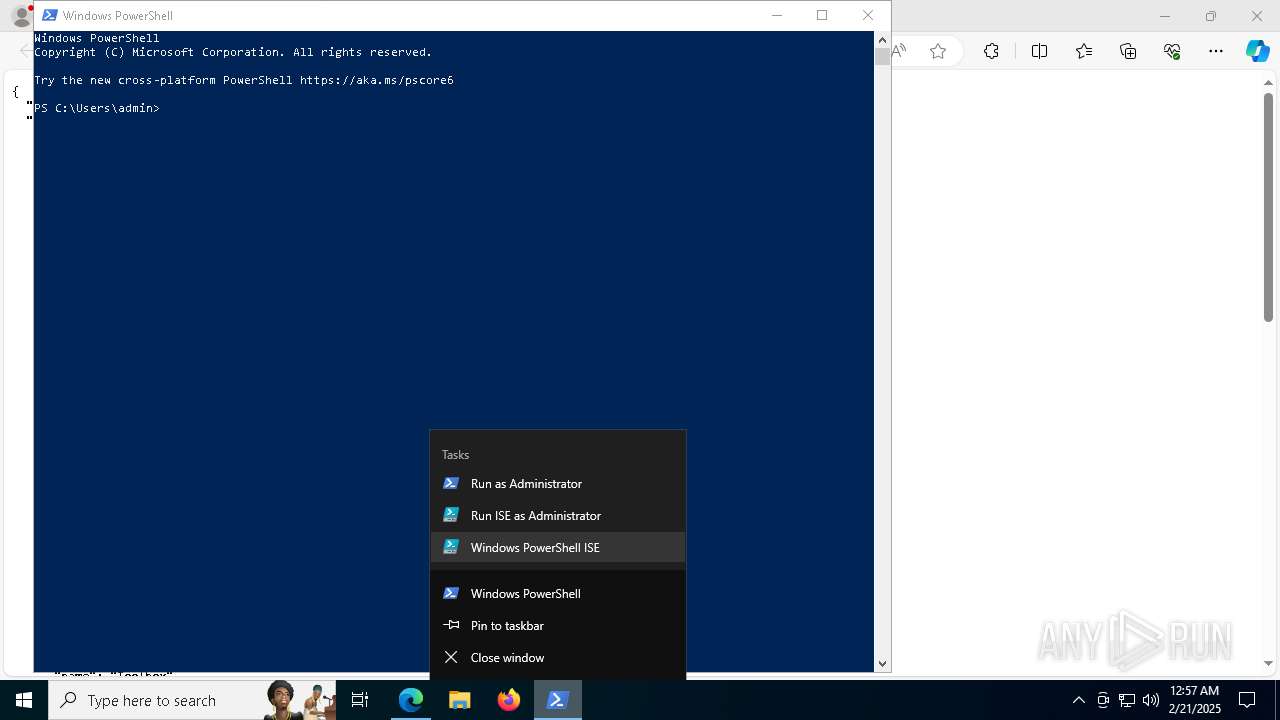
Task: Minimize the Windows PowerShell window
Action: (x=777, y=15)
